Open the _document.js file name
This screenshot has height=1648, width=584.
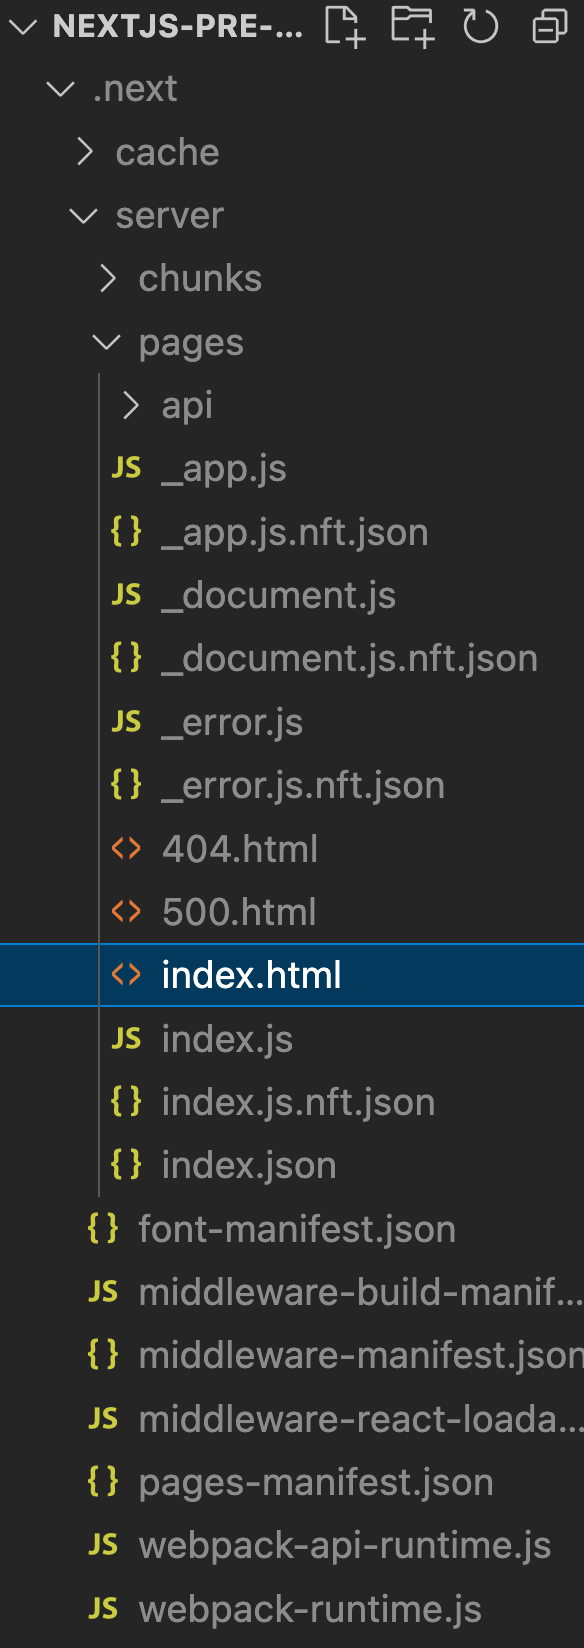tap(279, 596)
